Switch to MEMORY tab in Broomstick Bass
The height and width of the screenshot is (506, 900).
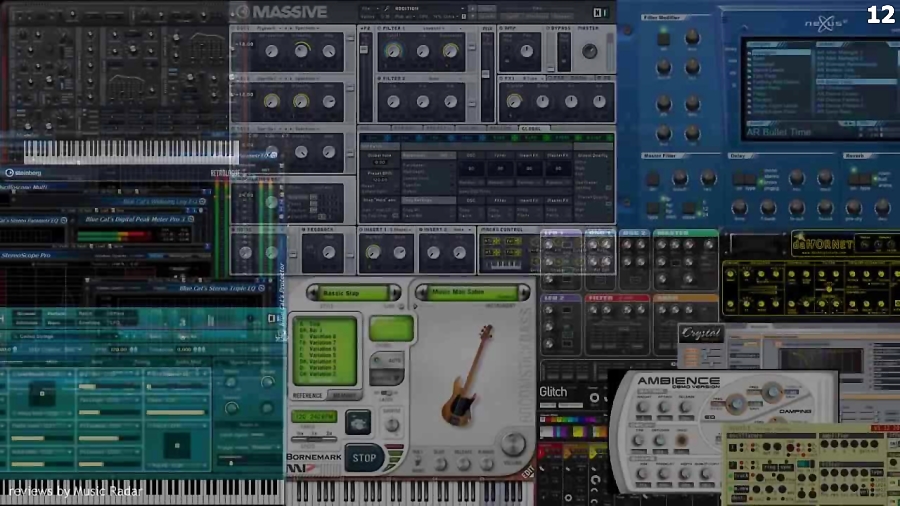pos(344,396)
